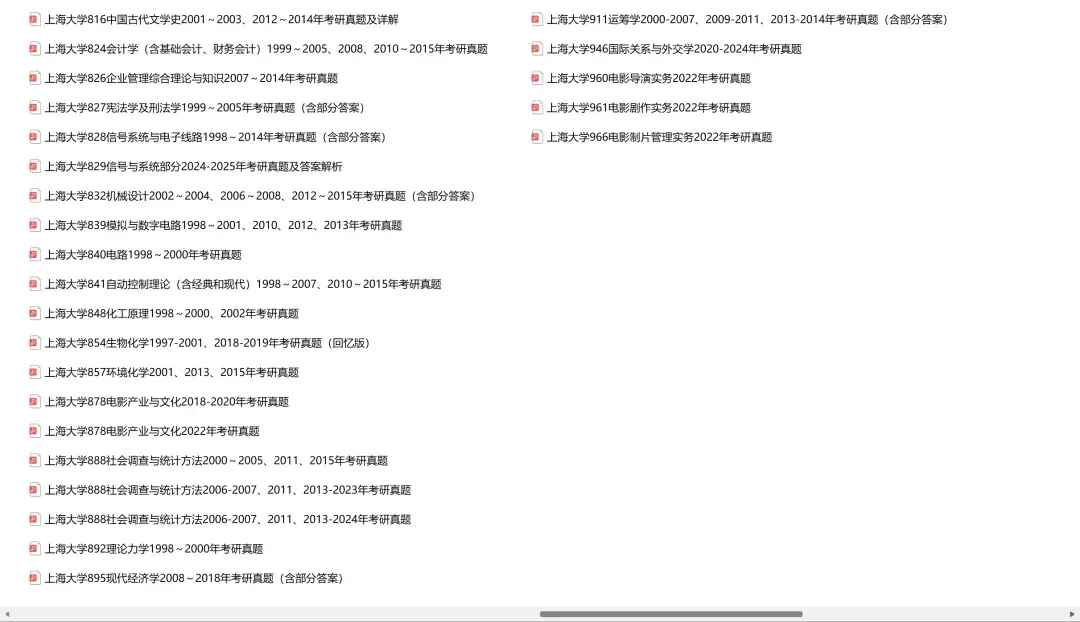Click the icon beside 上海大学966电影制片管理实务 entry
The height and width of the screenshot is (622, 1080).
537,137
